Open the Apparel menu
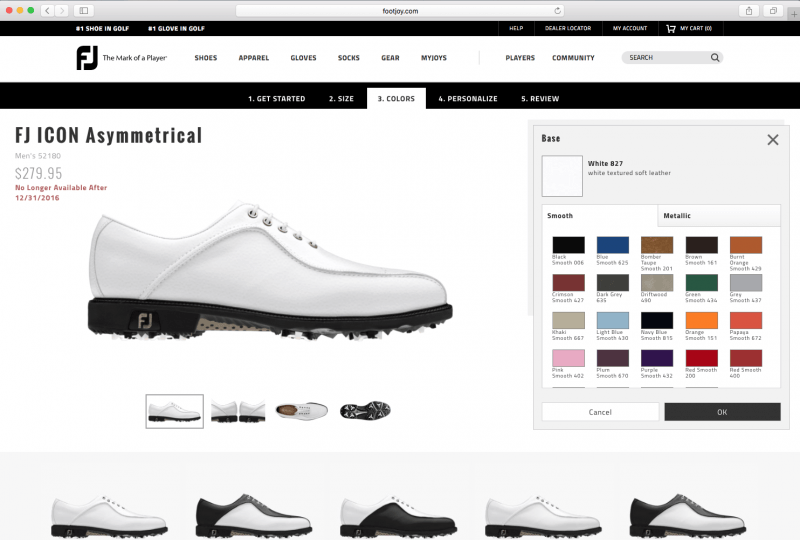800x540 pixels. pos(254,58)
